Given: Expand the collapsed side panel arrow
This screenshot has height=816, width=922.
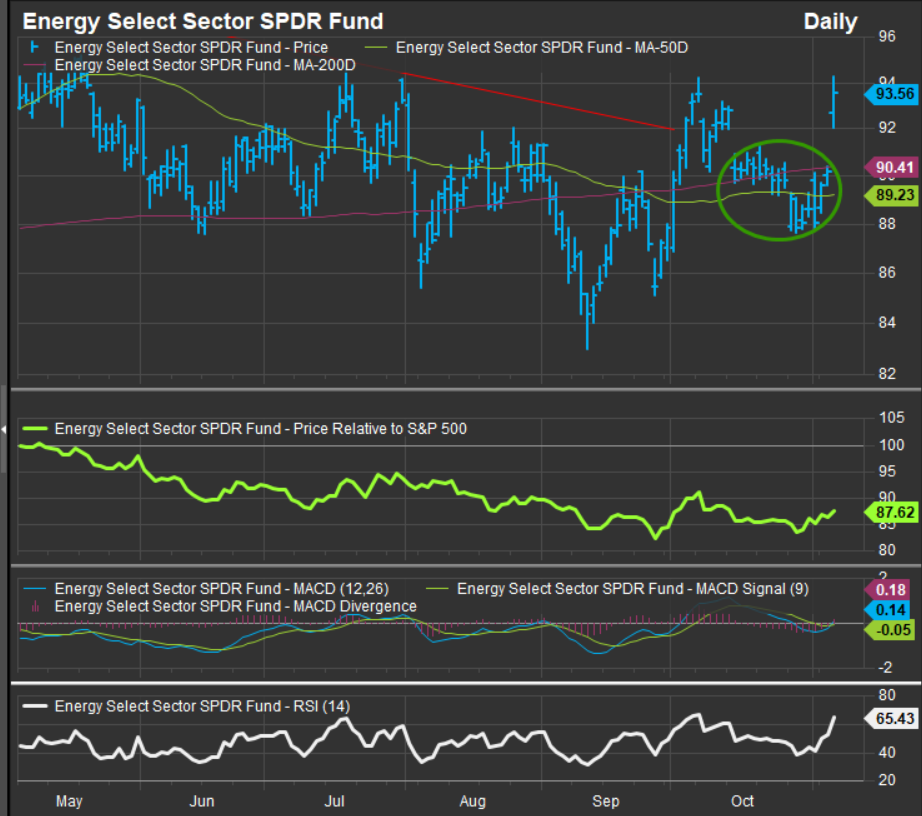Looking at the screenshot, I should [4, 430].
